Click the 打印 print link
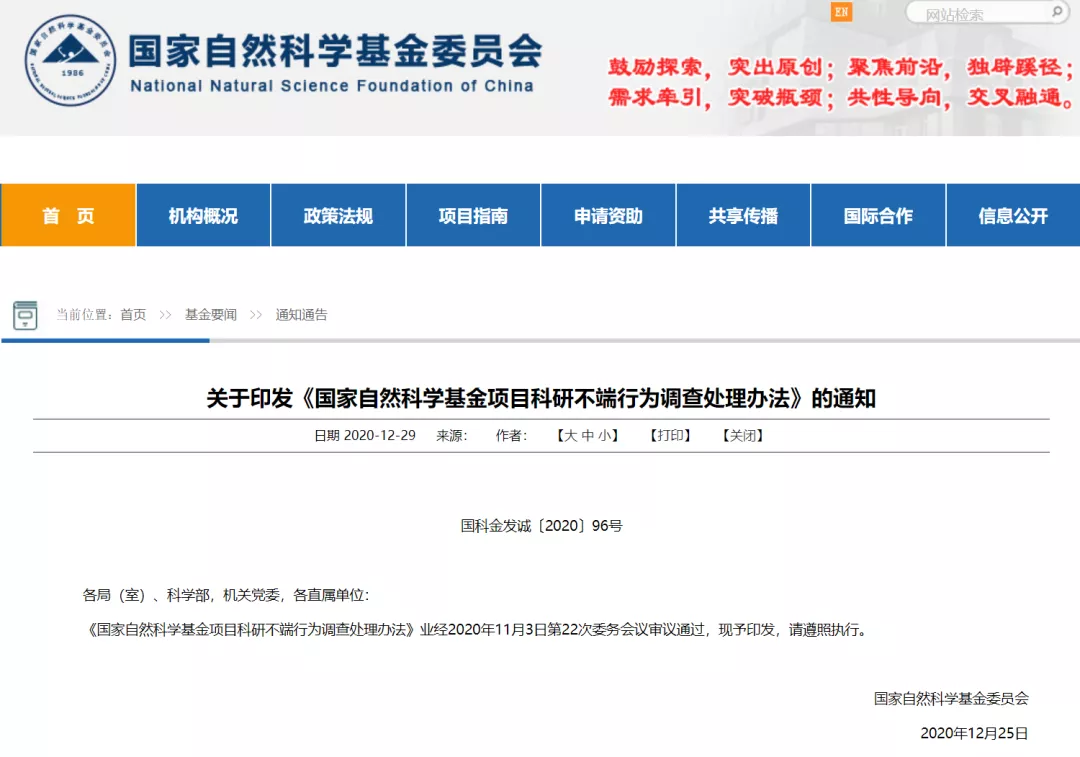1080x757 pixels. (x=670, y=436)
